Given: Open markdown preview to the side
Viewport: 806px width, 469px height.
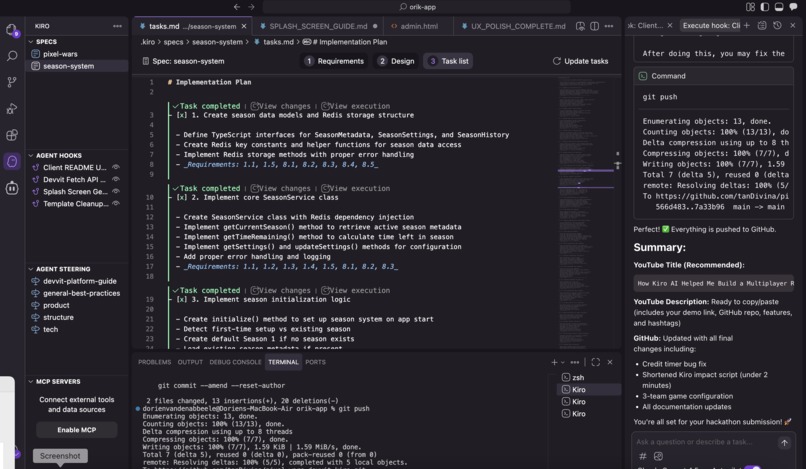Looking at the screenshot, I should pyautogui.click(x=580, y=26).
